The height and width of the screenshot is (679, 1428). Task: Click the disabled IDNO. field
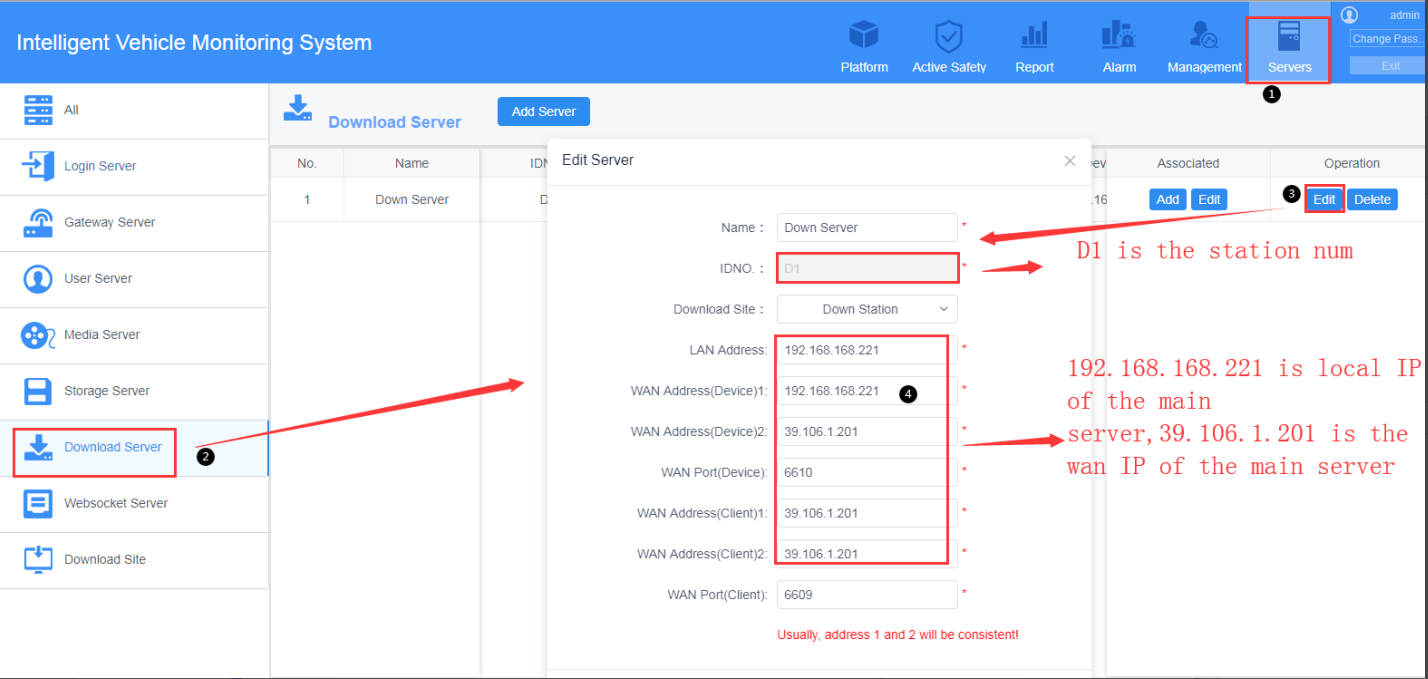coord(867,268)
